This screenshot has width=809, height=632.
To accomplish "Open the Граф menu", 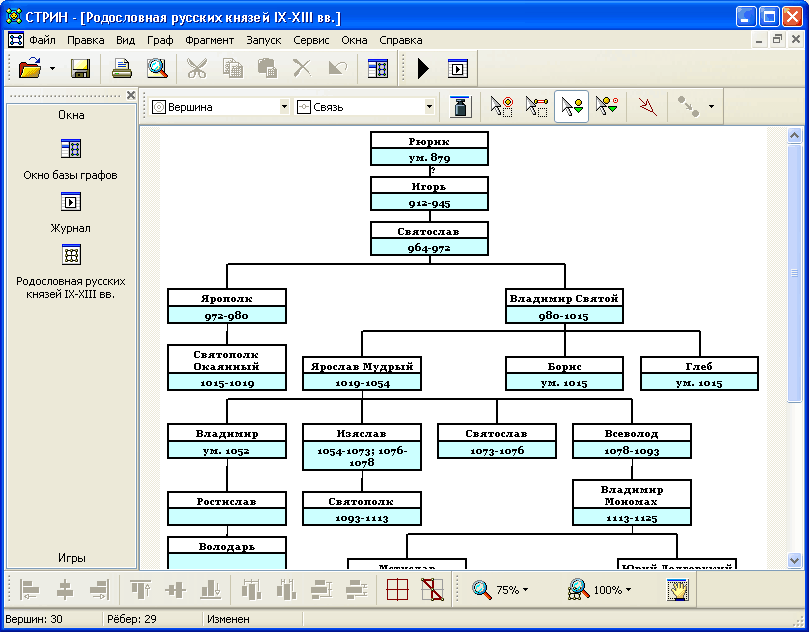I will pyautogui.click(x=159, y=40).
